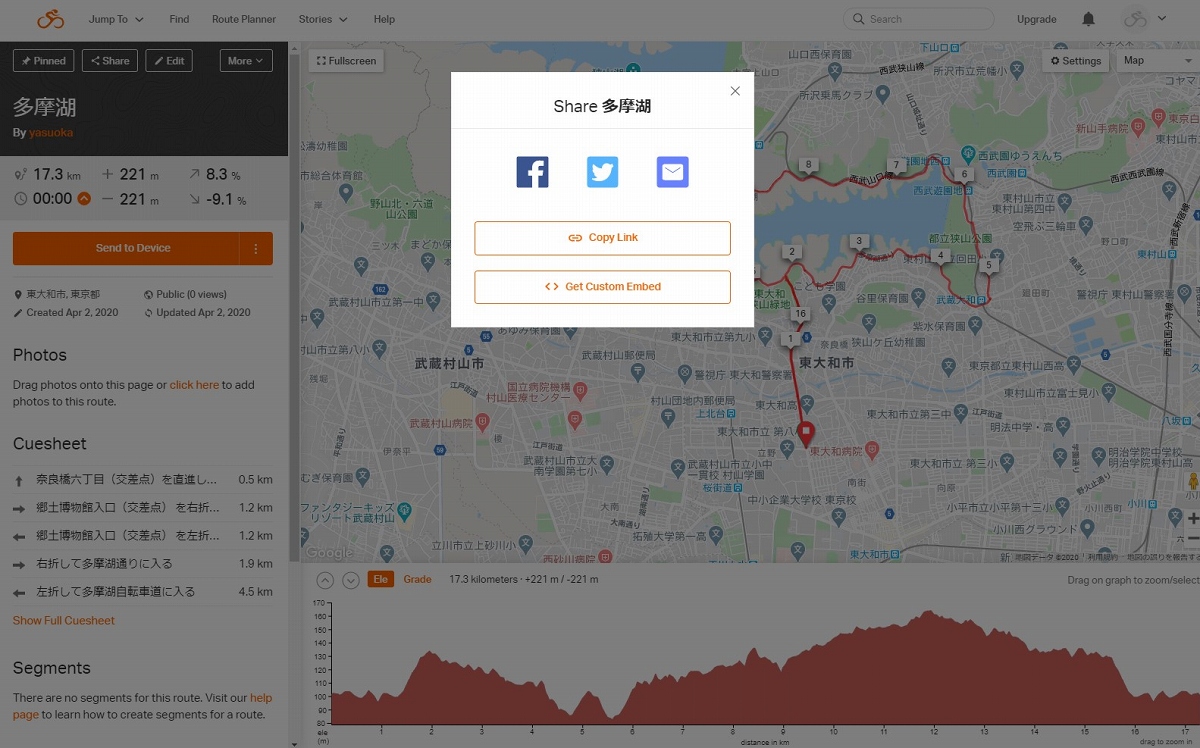Expand elevation panel with down arrow
1200x748 pixels.
pos(350,580)
